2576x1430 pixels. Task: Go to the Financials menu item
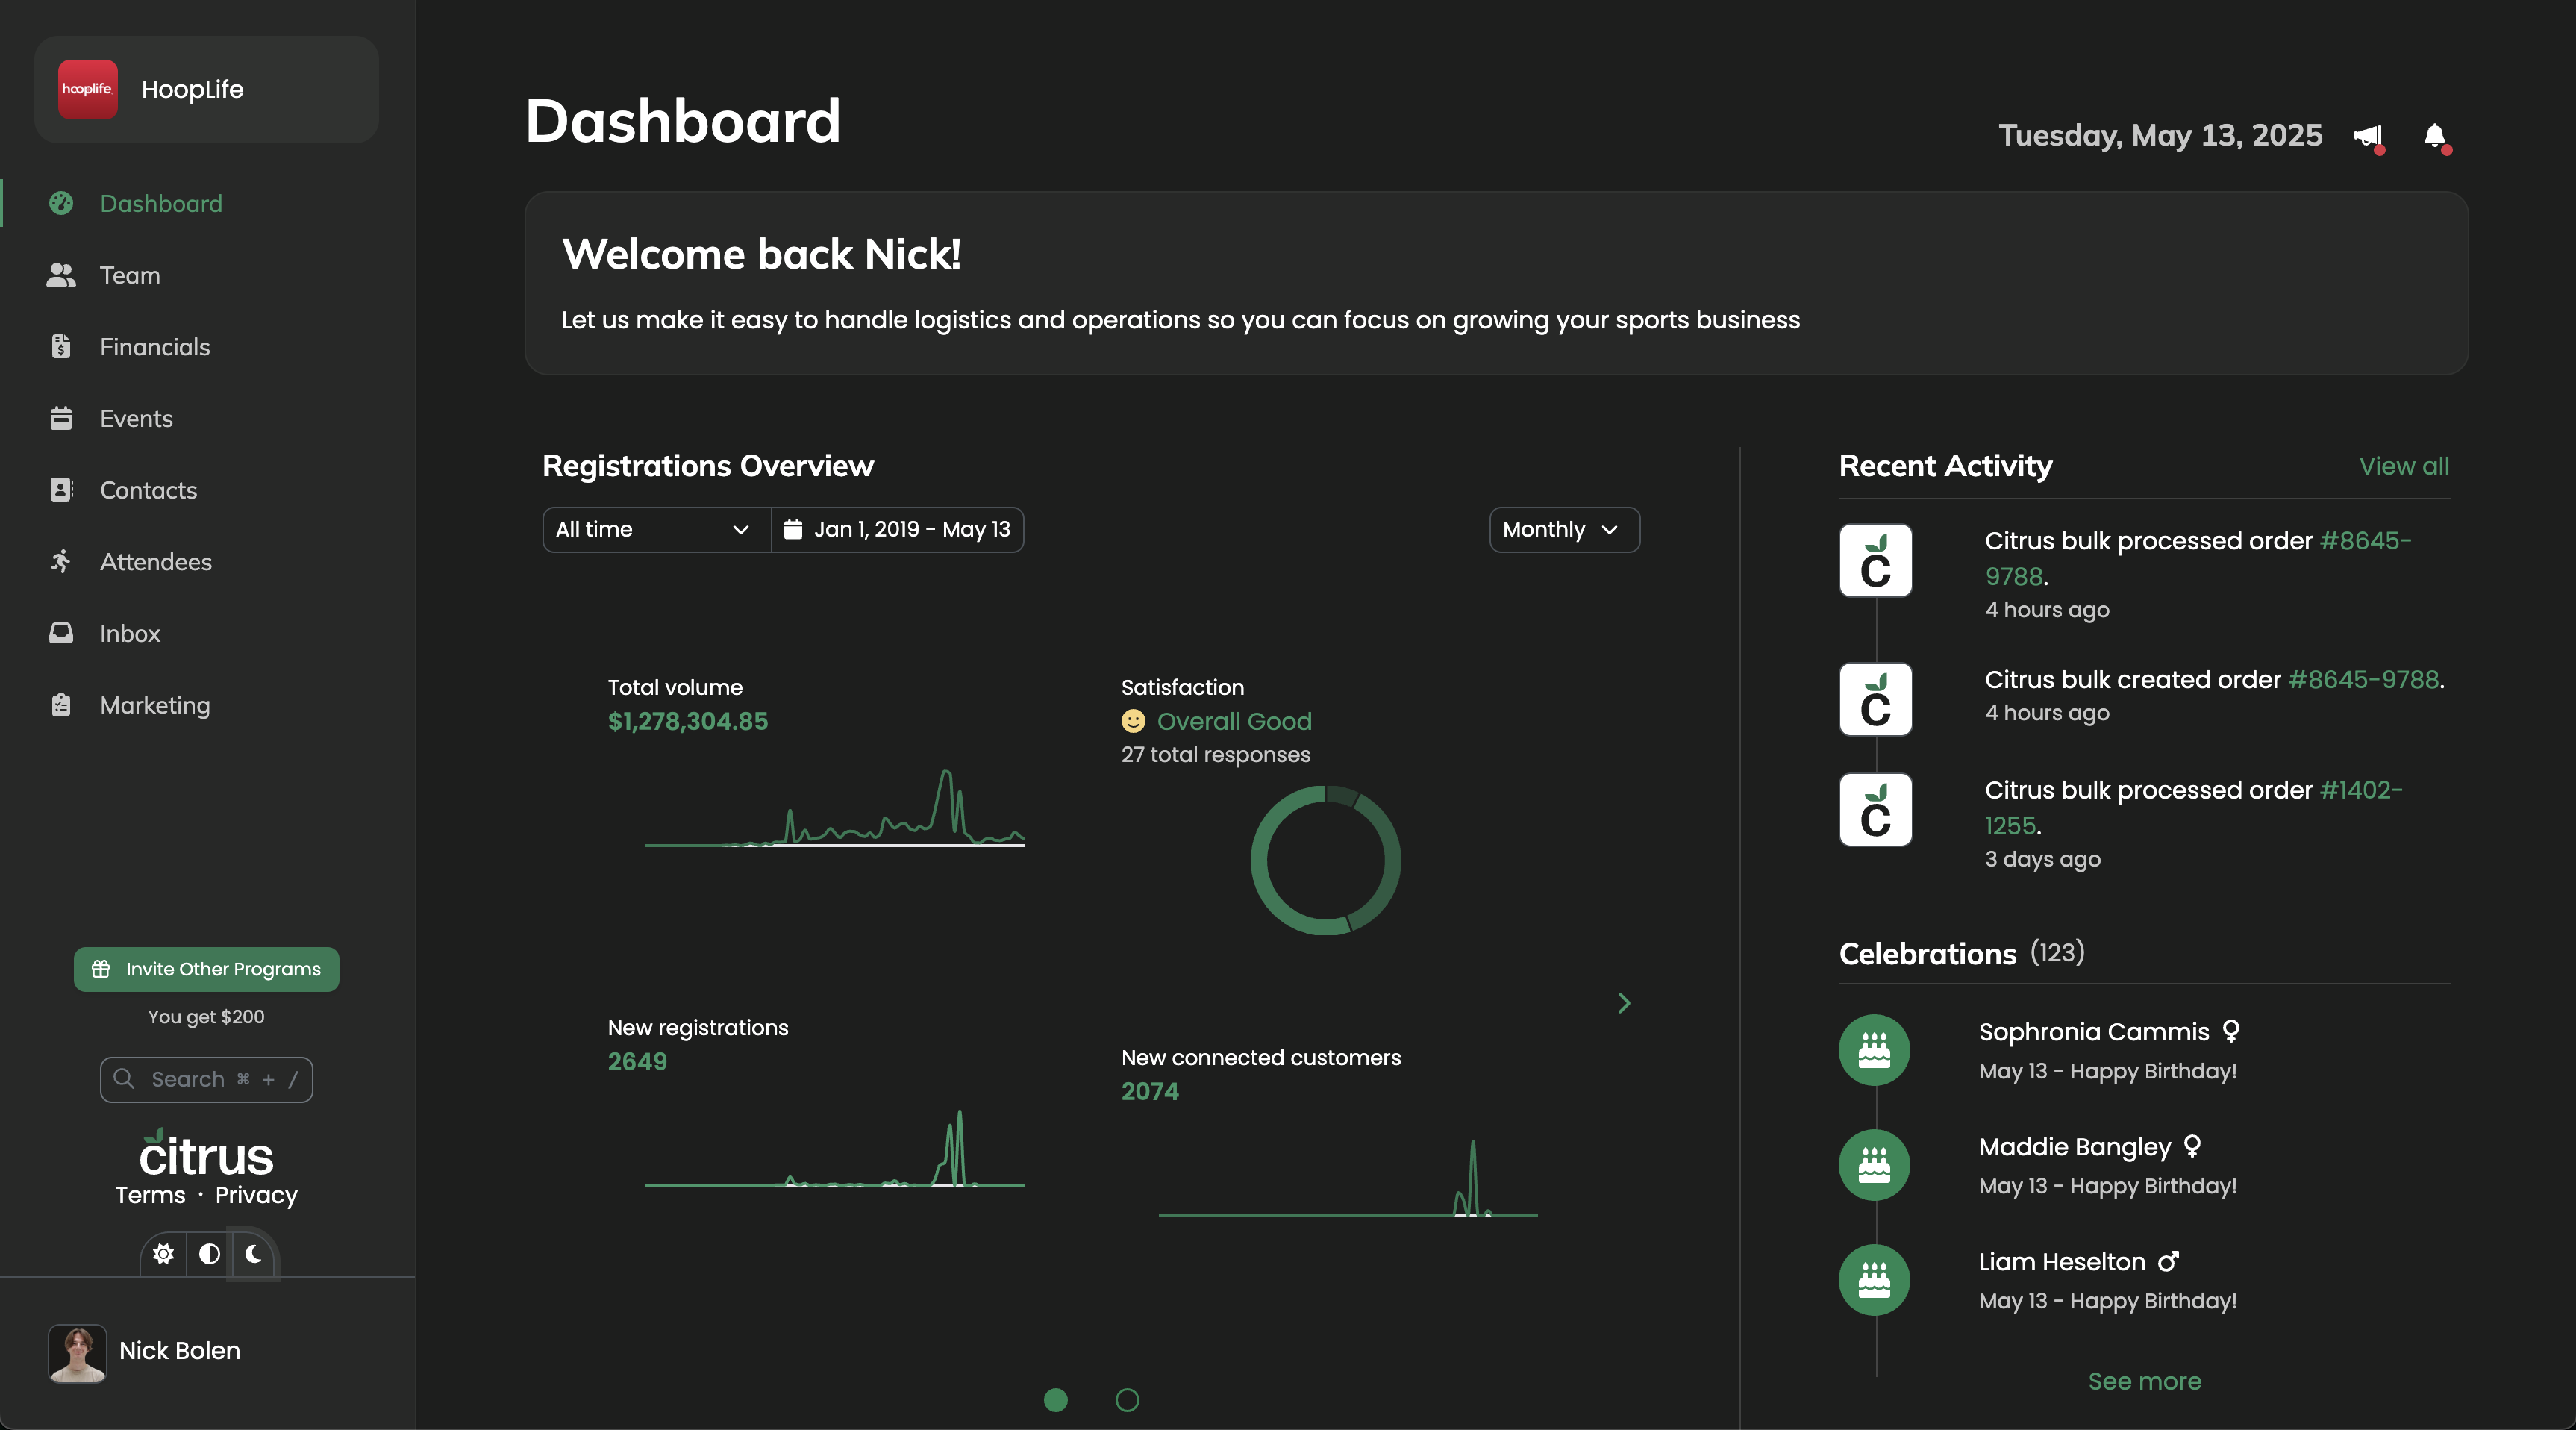tap(155, 347)
